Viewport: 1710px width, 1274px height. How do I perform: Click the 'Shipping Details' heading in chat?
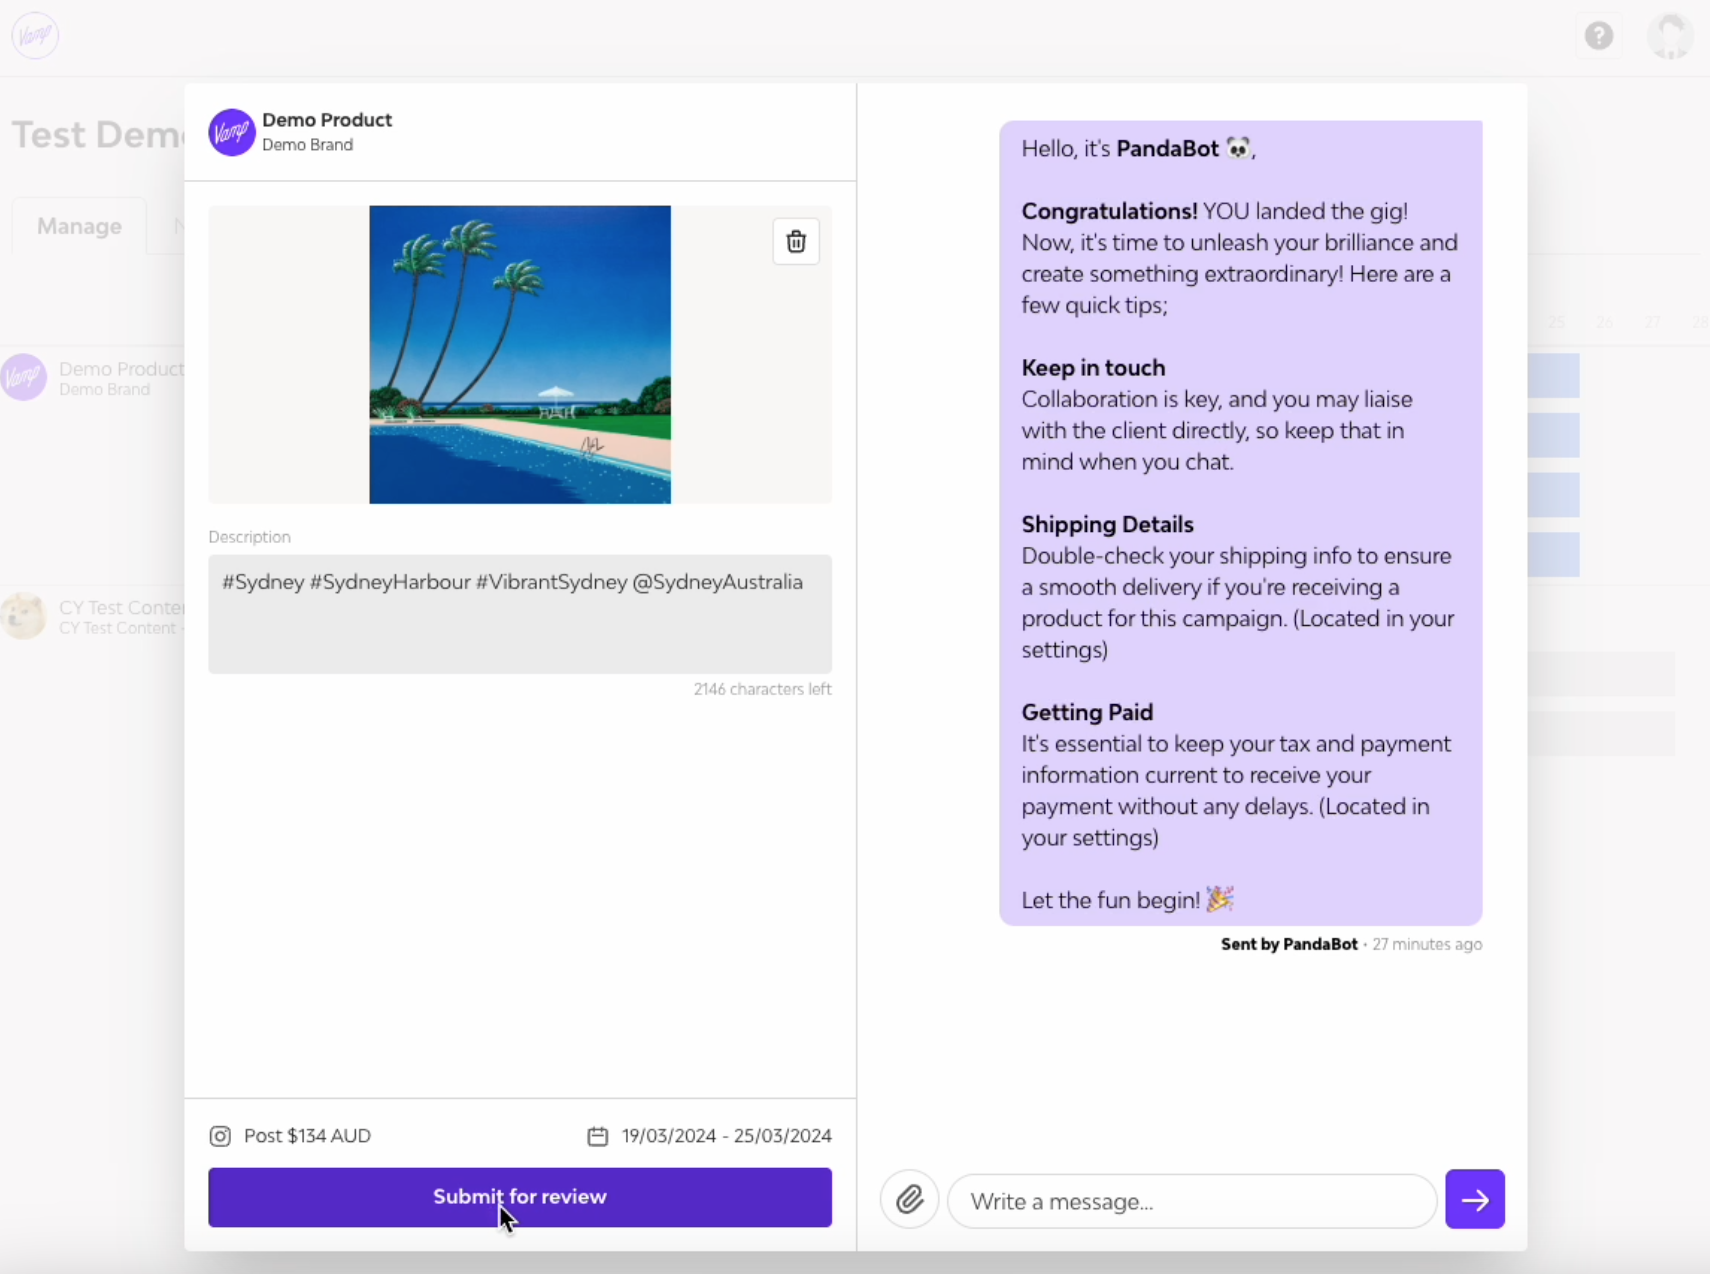coord(1107,524)
